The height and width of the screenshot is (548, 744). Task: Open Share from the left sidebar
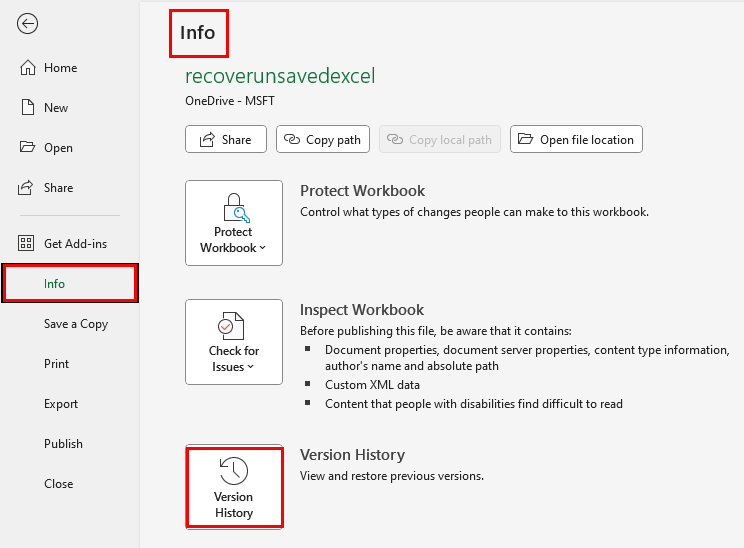click(58, 188)
